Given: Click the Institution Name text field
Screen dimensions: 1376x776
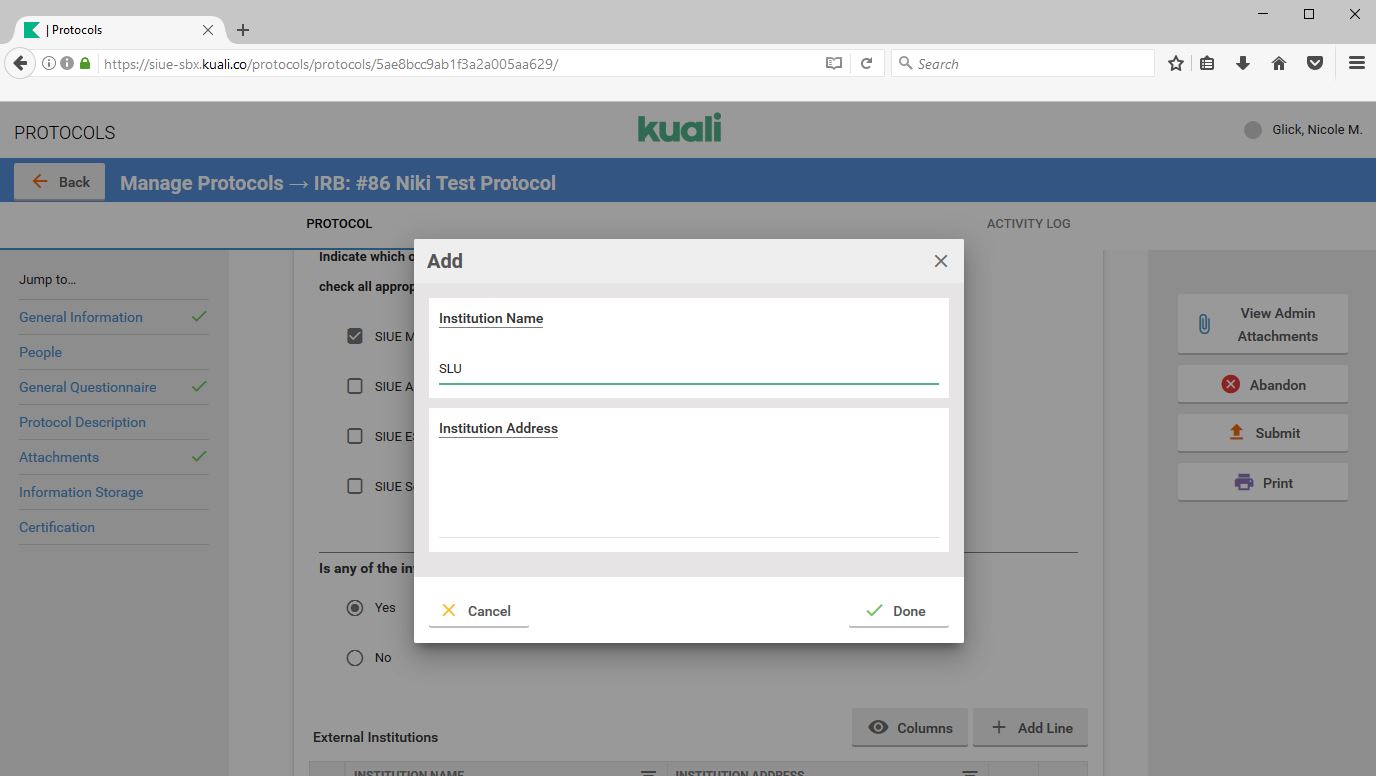Looking at the screenshot, I should click(x=688, y=369).
